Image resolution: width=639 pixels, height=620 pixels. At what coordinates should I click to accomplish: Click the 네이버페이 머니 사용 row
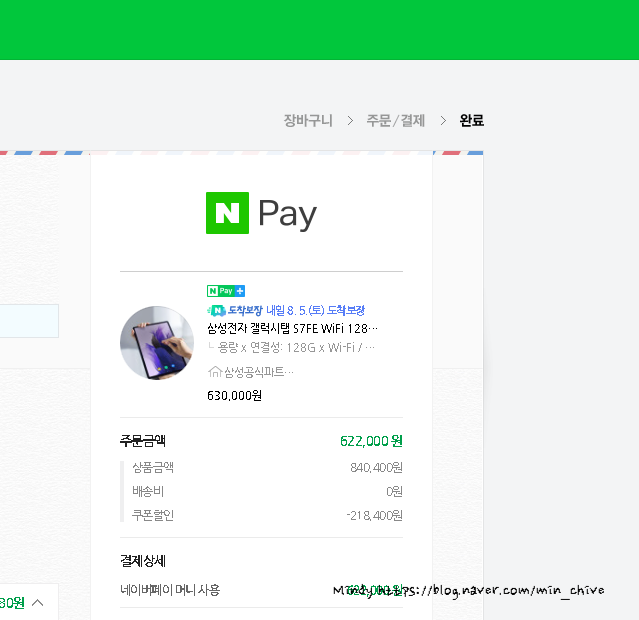261,590
